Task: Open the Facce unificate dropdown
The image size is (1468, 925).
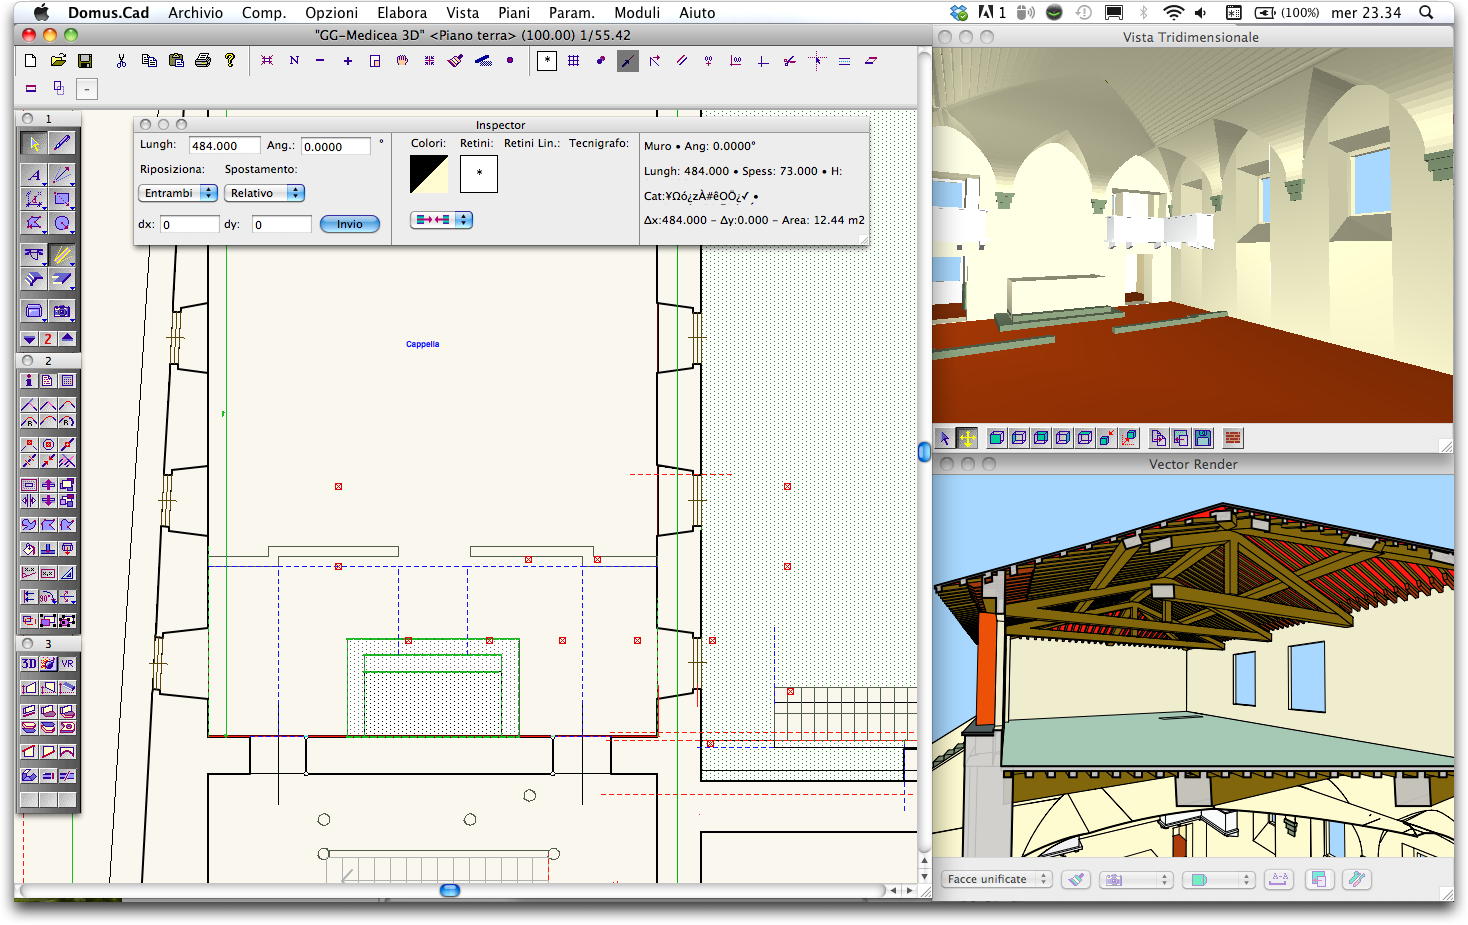Action: coord(996,879)
